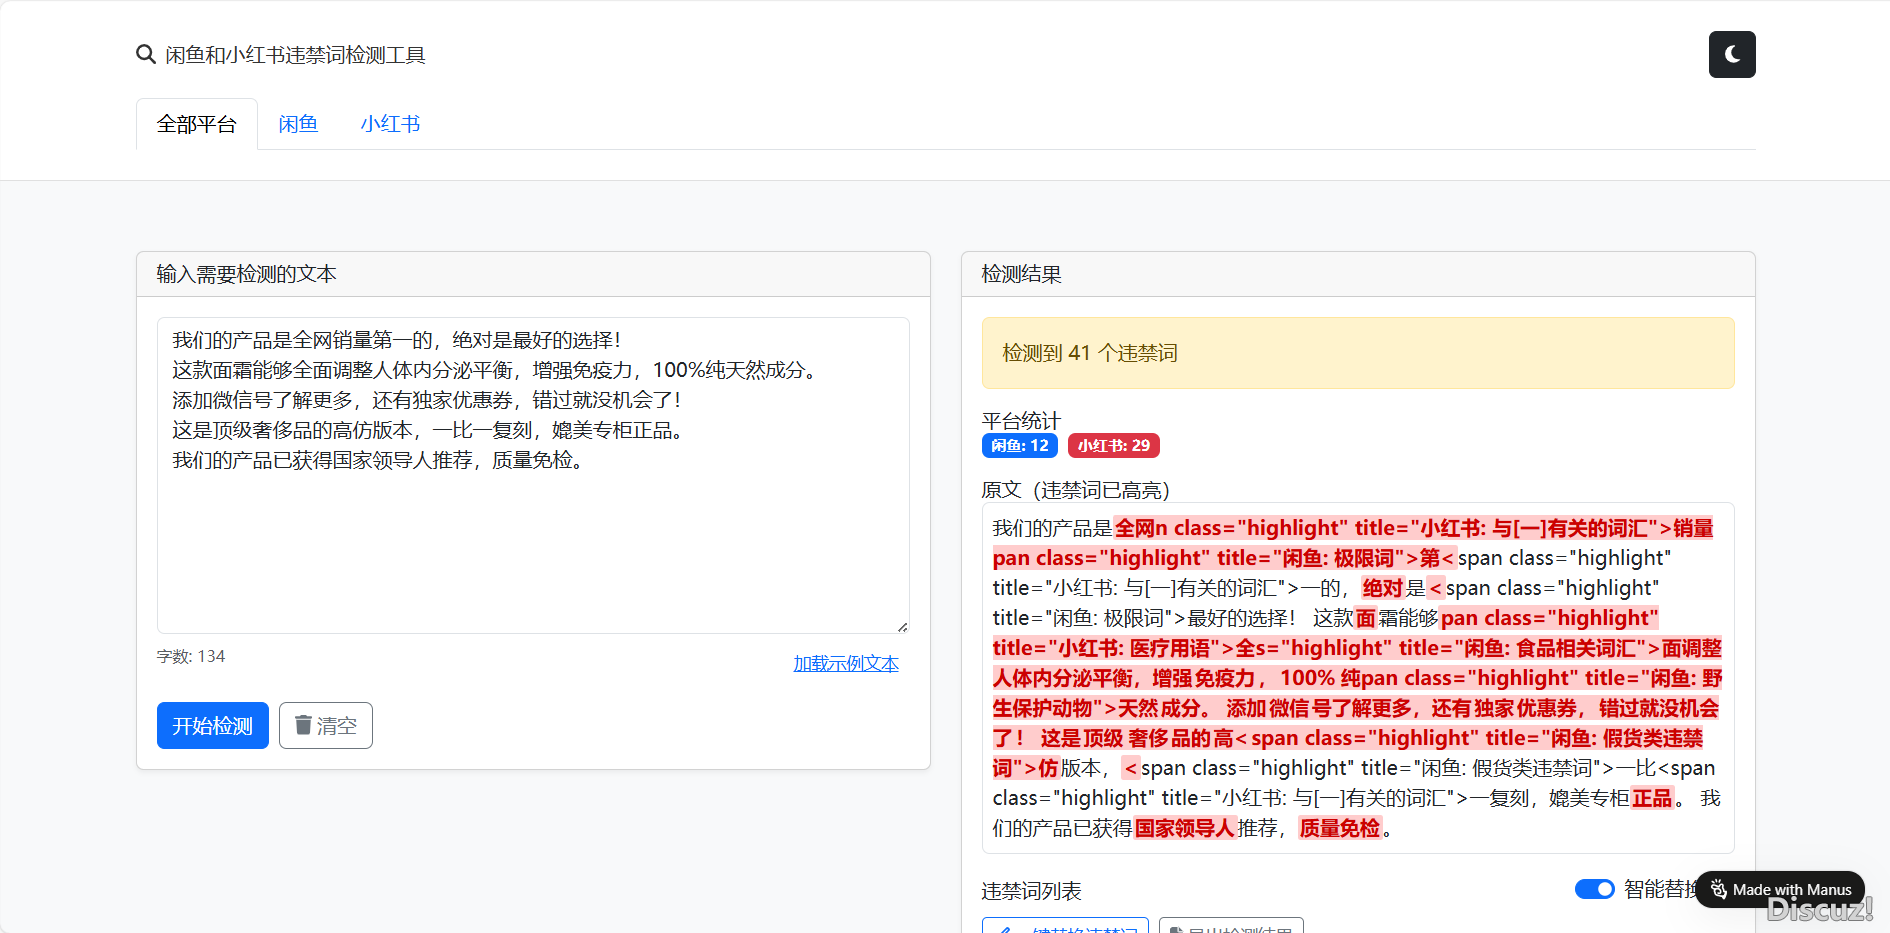This screenshot has width=1890, height=933.
Task: Click the 字数: 134 character count
Action: [x=191, y=656]
